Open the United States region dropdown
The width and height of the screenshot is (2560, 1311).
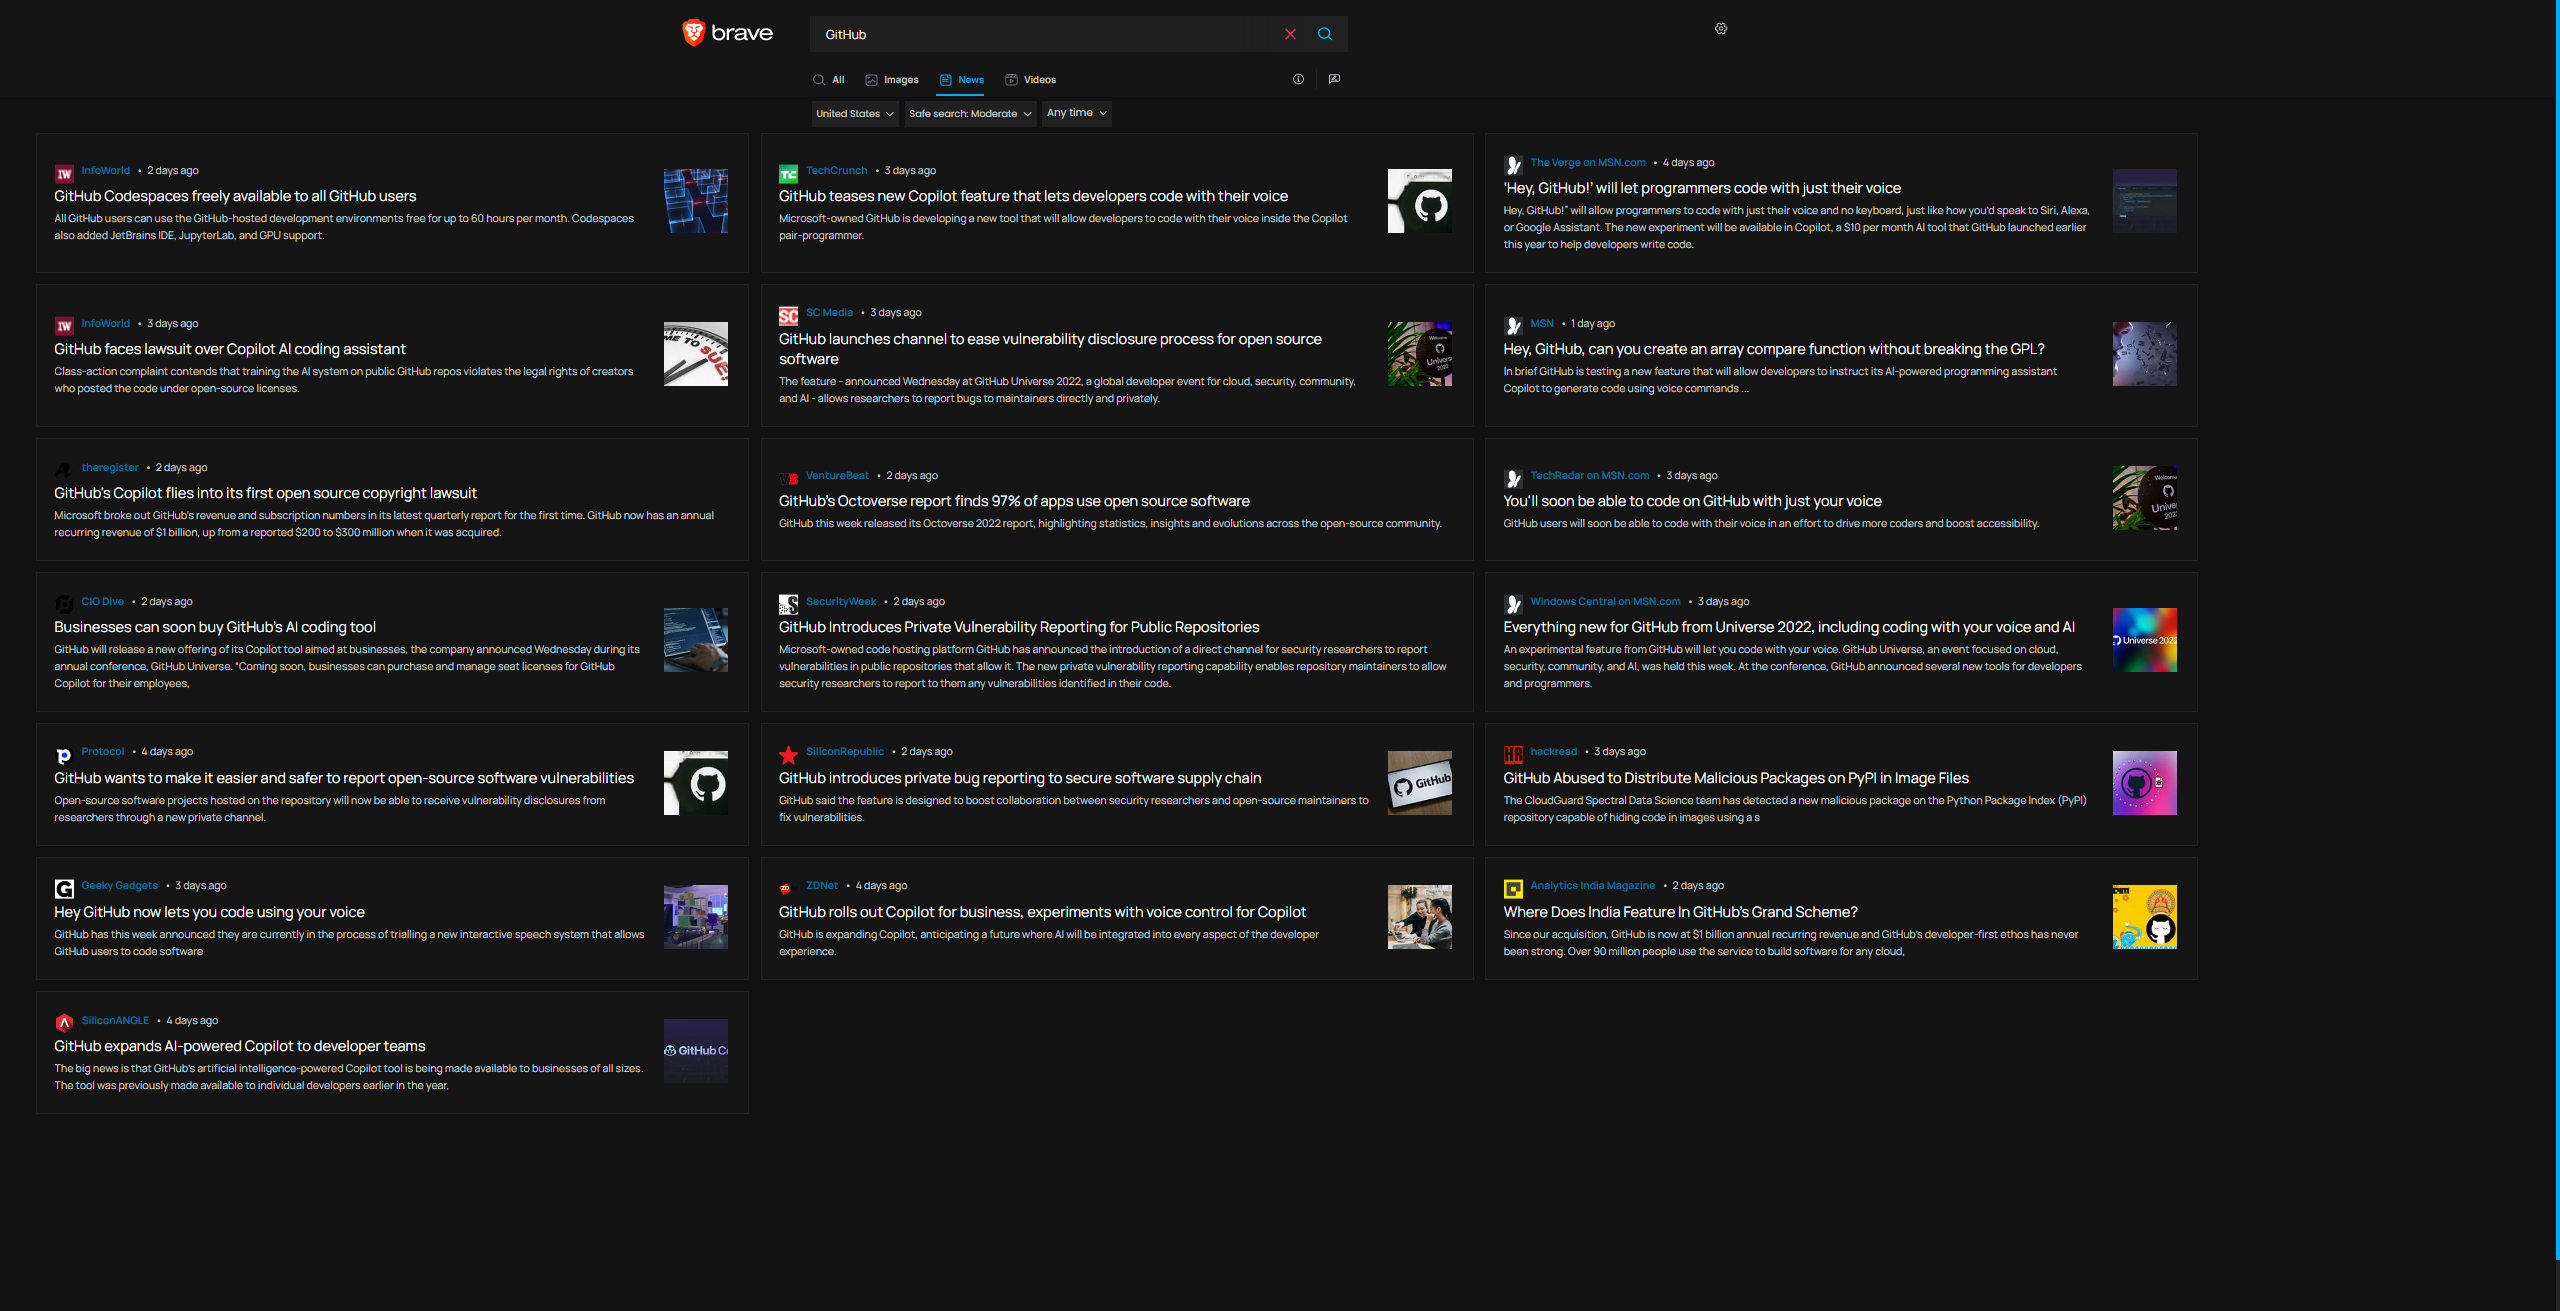[853, 113]
